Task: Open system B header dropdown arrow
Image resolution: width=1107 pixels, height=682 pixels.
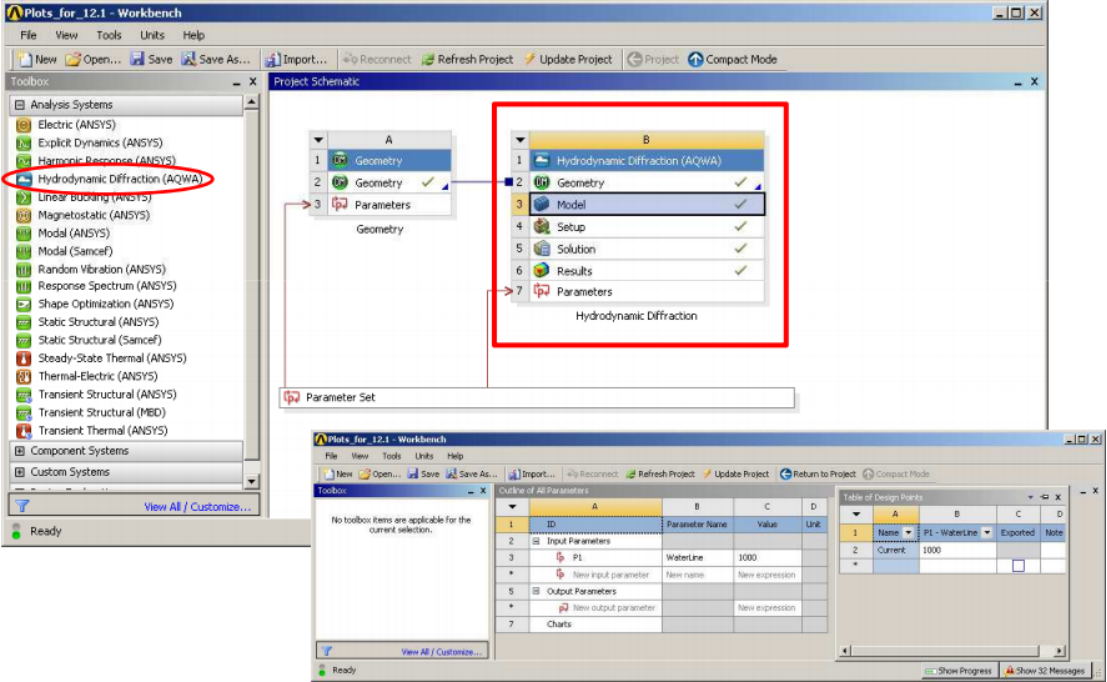Action: [x=520, y=140]
